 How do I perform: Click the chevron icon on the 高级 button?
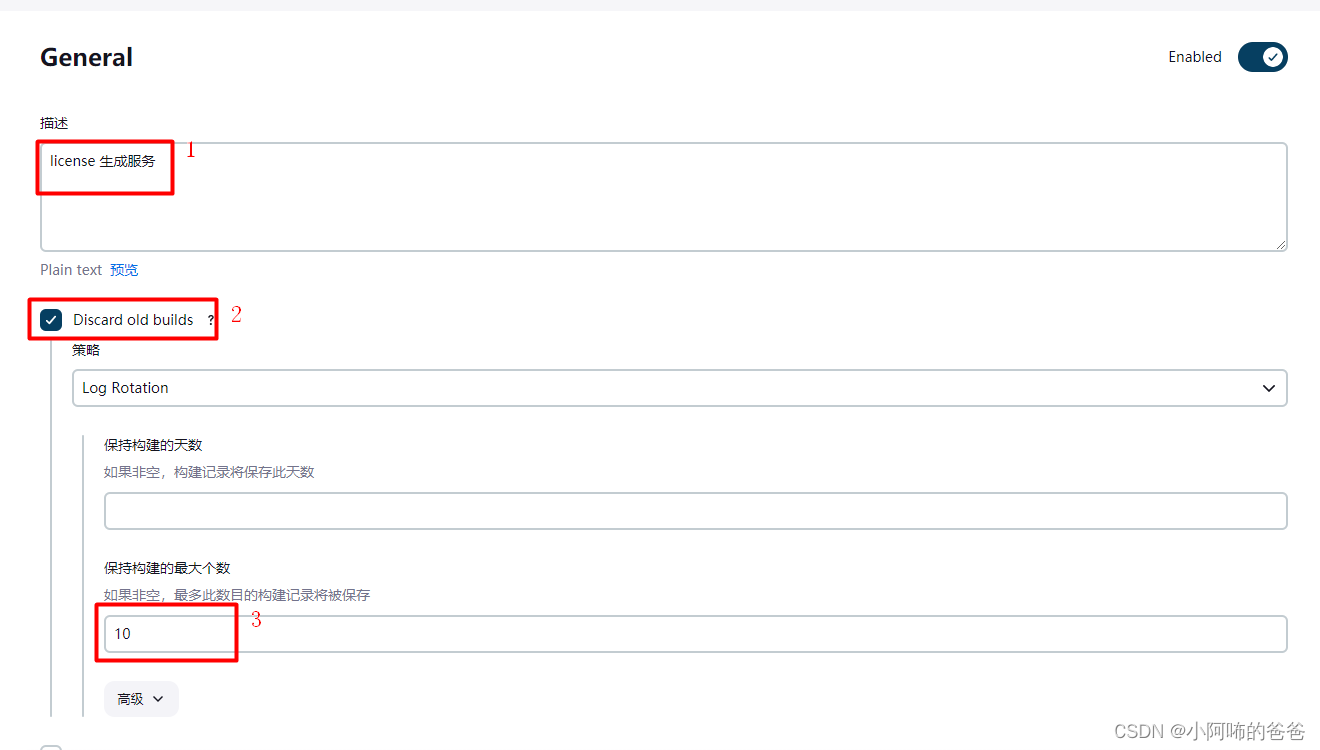click(x=157, y=699)
